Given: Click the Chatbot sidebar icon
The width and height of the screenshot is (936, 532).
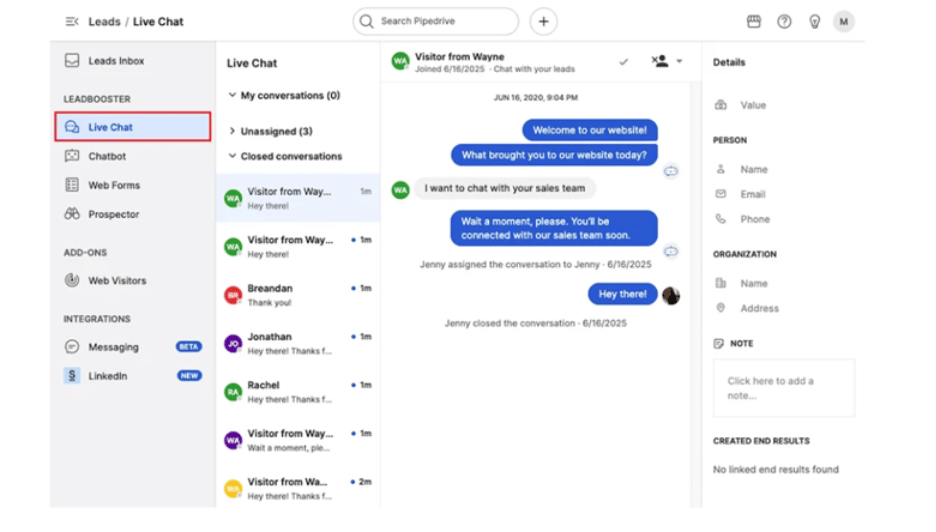Looking at the screenshot, I should coord(72,156).
